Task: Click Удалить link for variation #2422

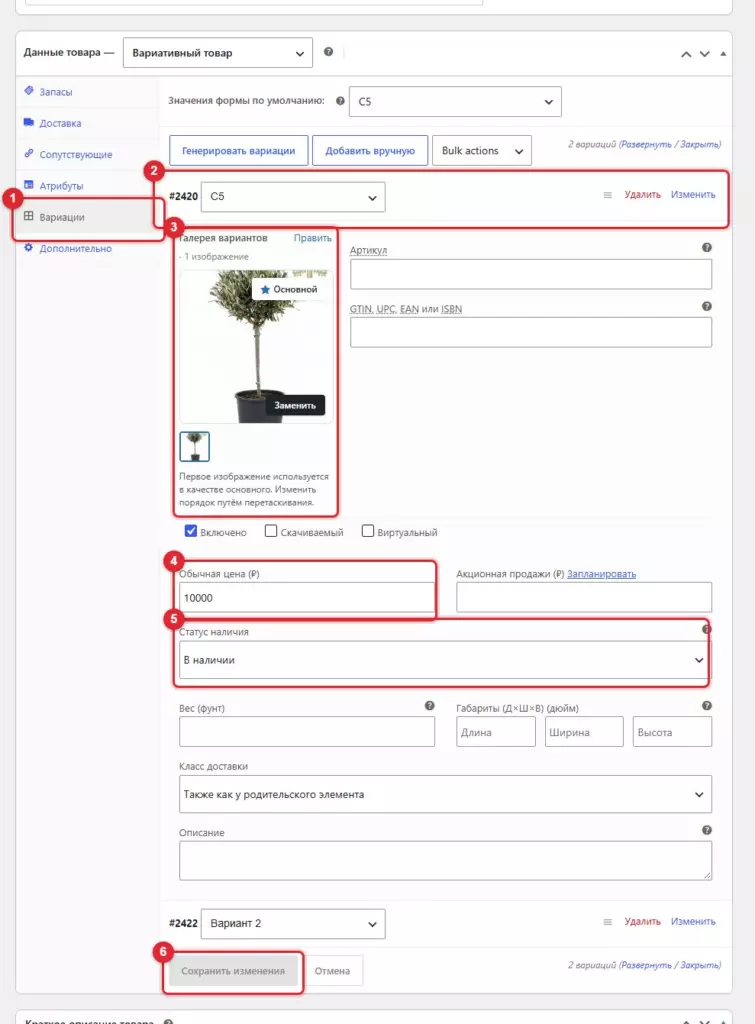Action: [642, 921]
